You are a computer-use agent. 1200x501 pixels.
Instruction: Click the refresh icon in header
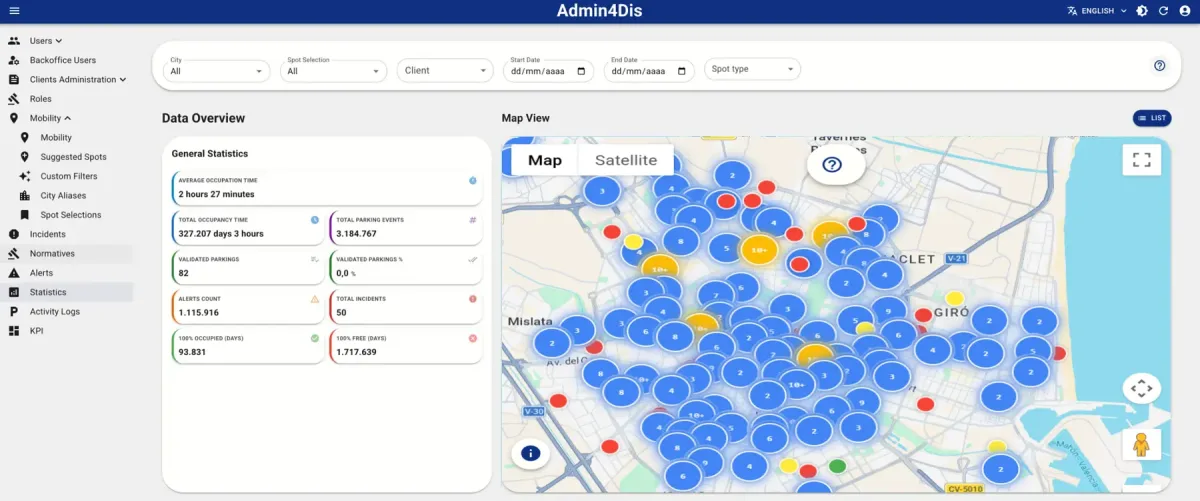pos(1163,11)
